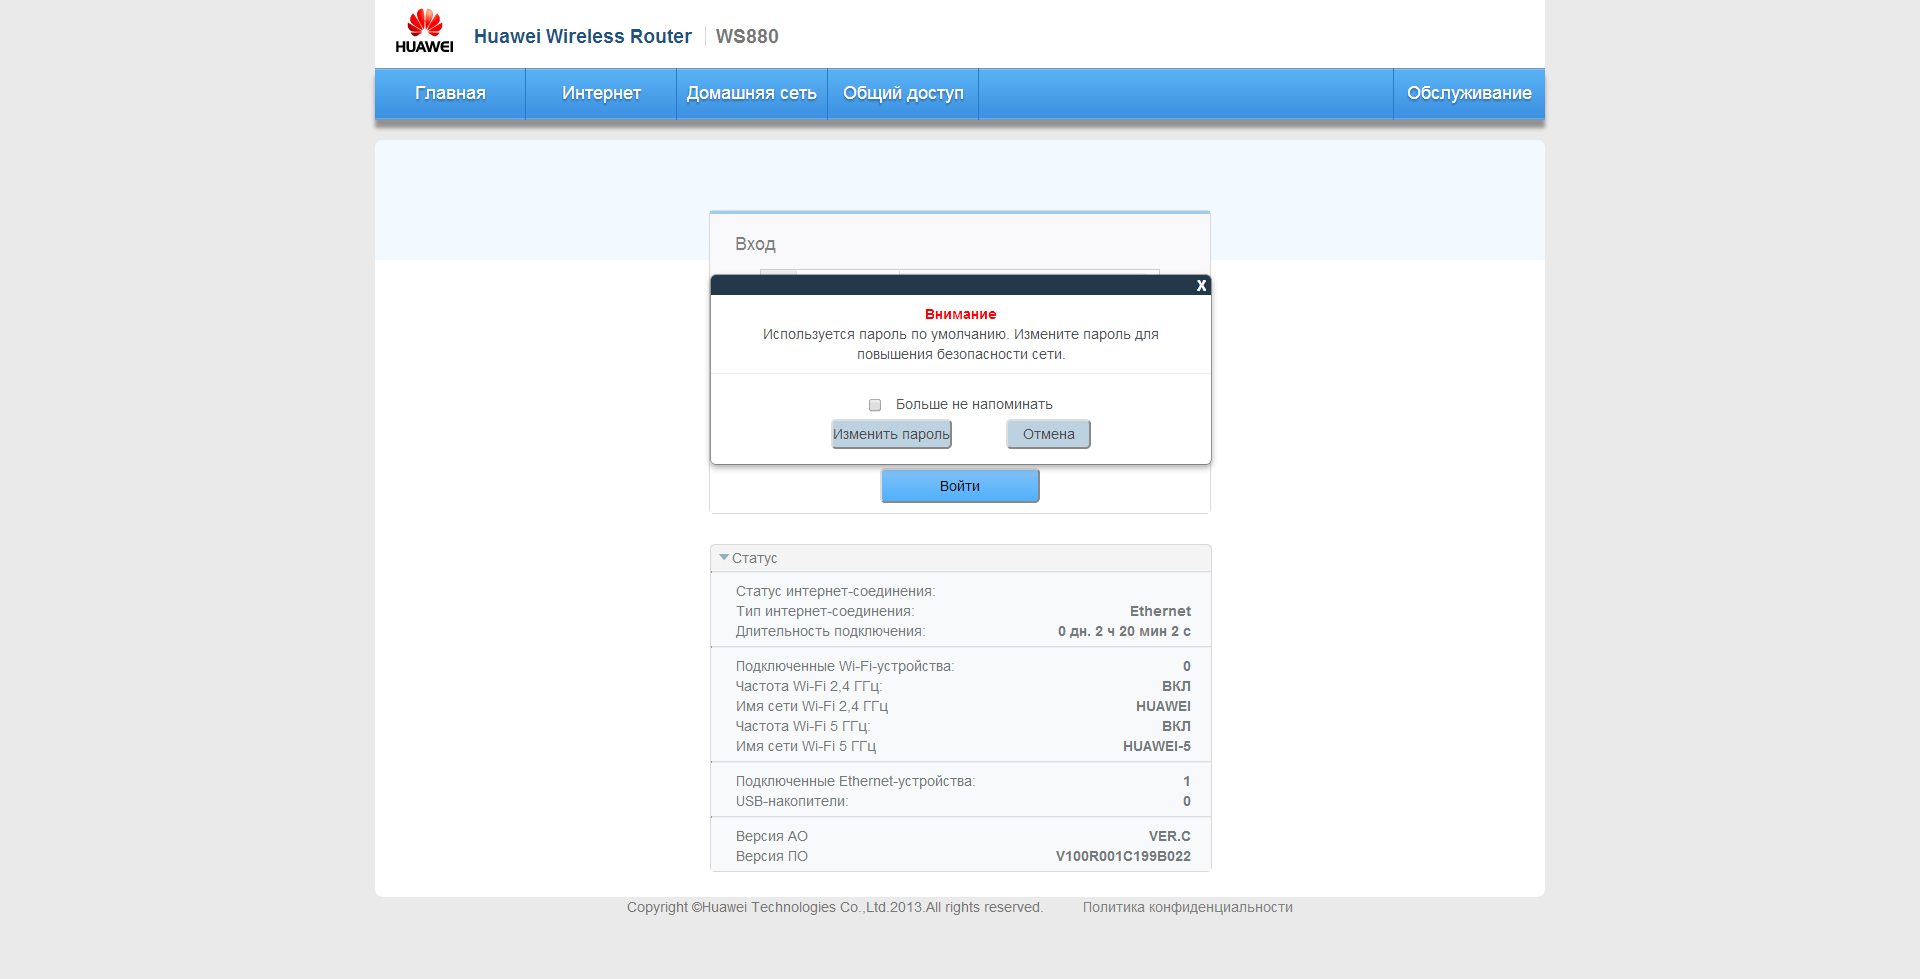The image size is (1920, 979).
Task: Click the red Внимание warning heading
Action: click(x=960, y=314)
